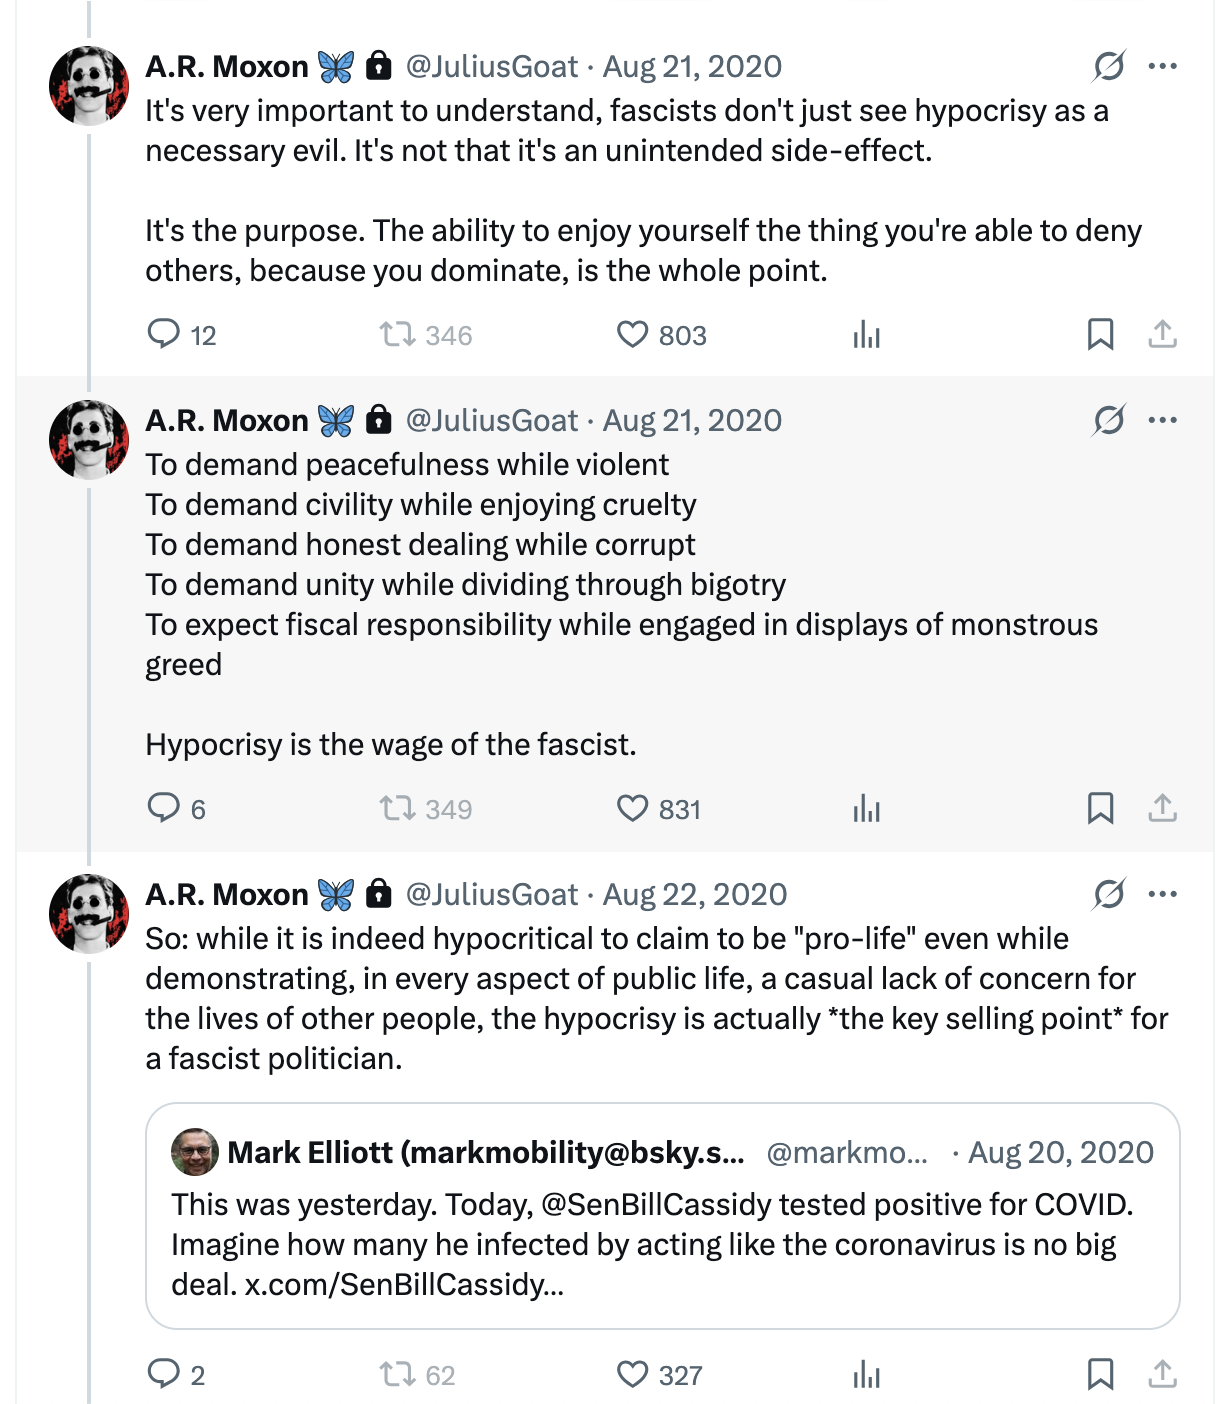Reply to the tweet with 6 replies
This screenshot has width=1230, height=1404.
[163, 808]
